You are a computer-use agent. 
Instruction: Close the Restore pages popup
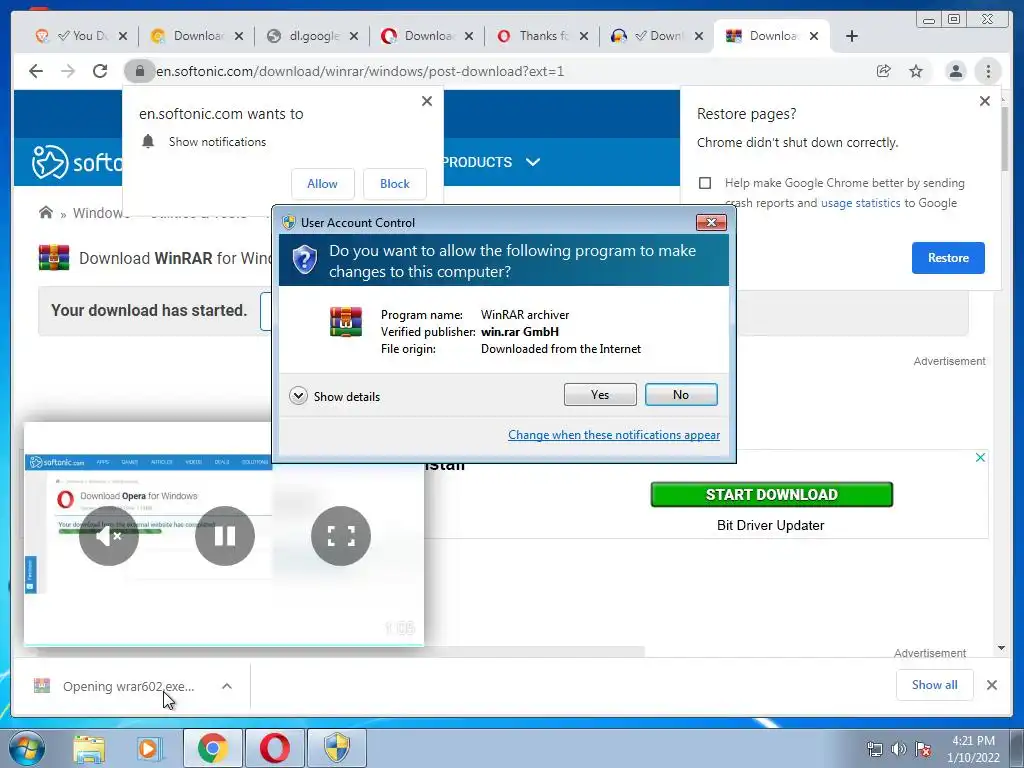coord(985,101)
